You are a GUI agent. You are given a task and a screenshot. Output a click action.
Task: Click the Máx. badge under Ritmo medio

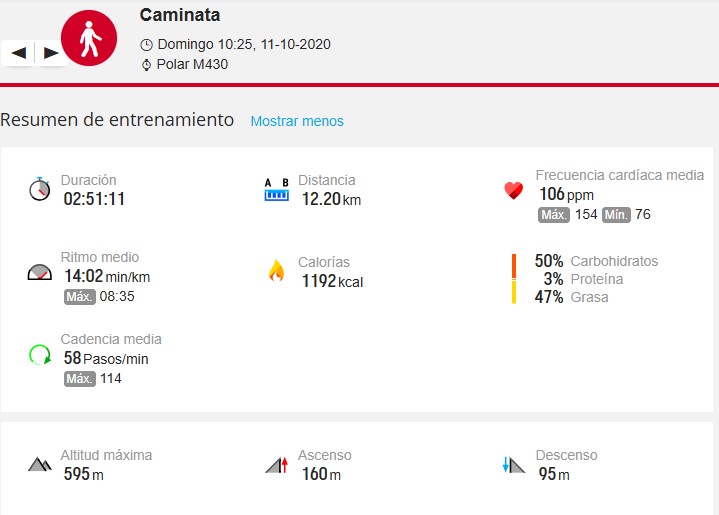click(x=79, y=297)
